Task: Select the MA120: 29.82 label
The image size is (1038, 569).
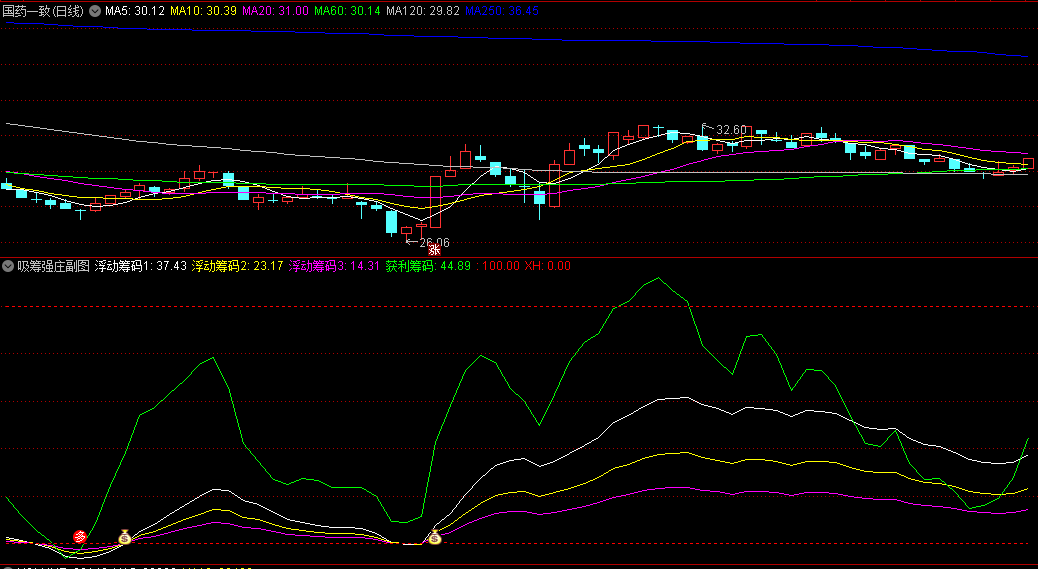Action: pyautogui.click(x=423, y=11)
